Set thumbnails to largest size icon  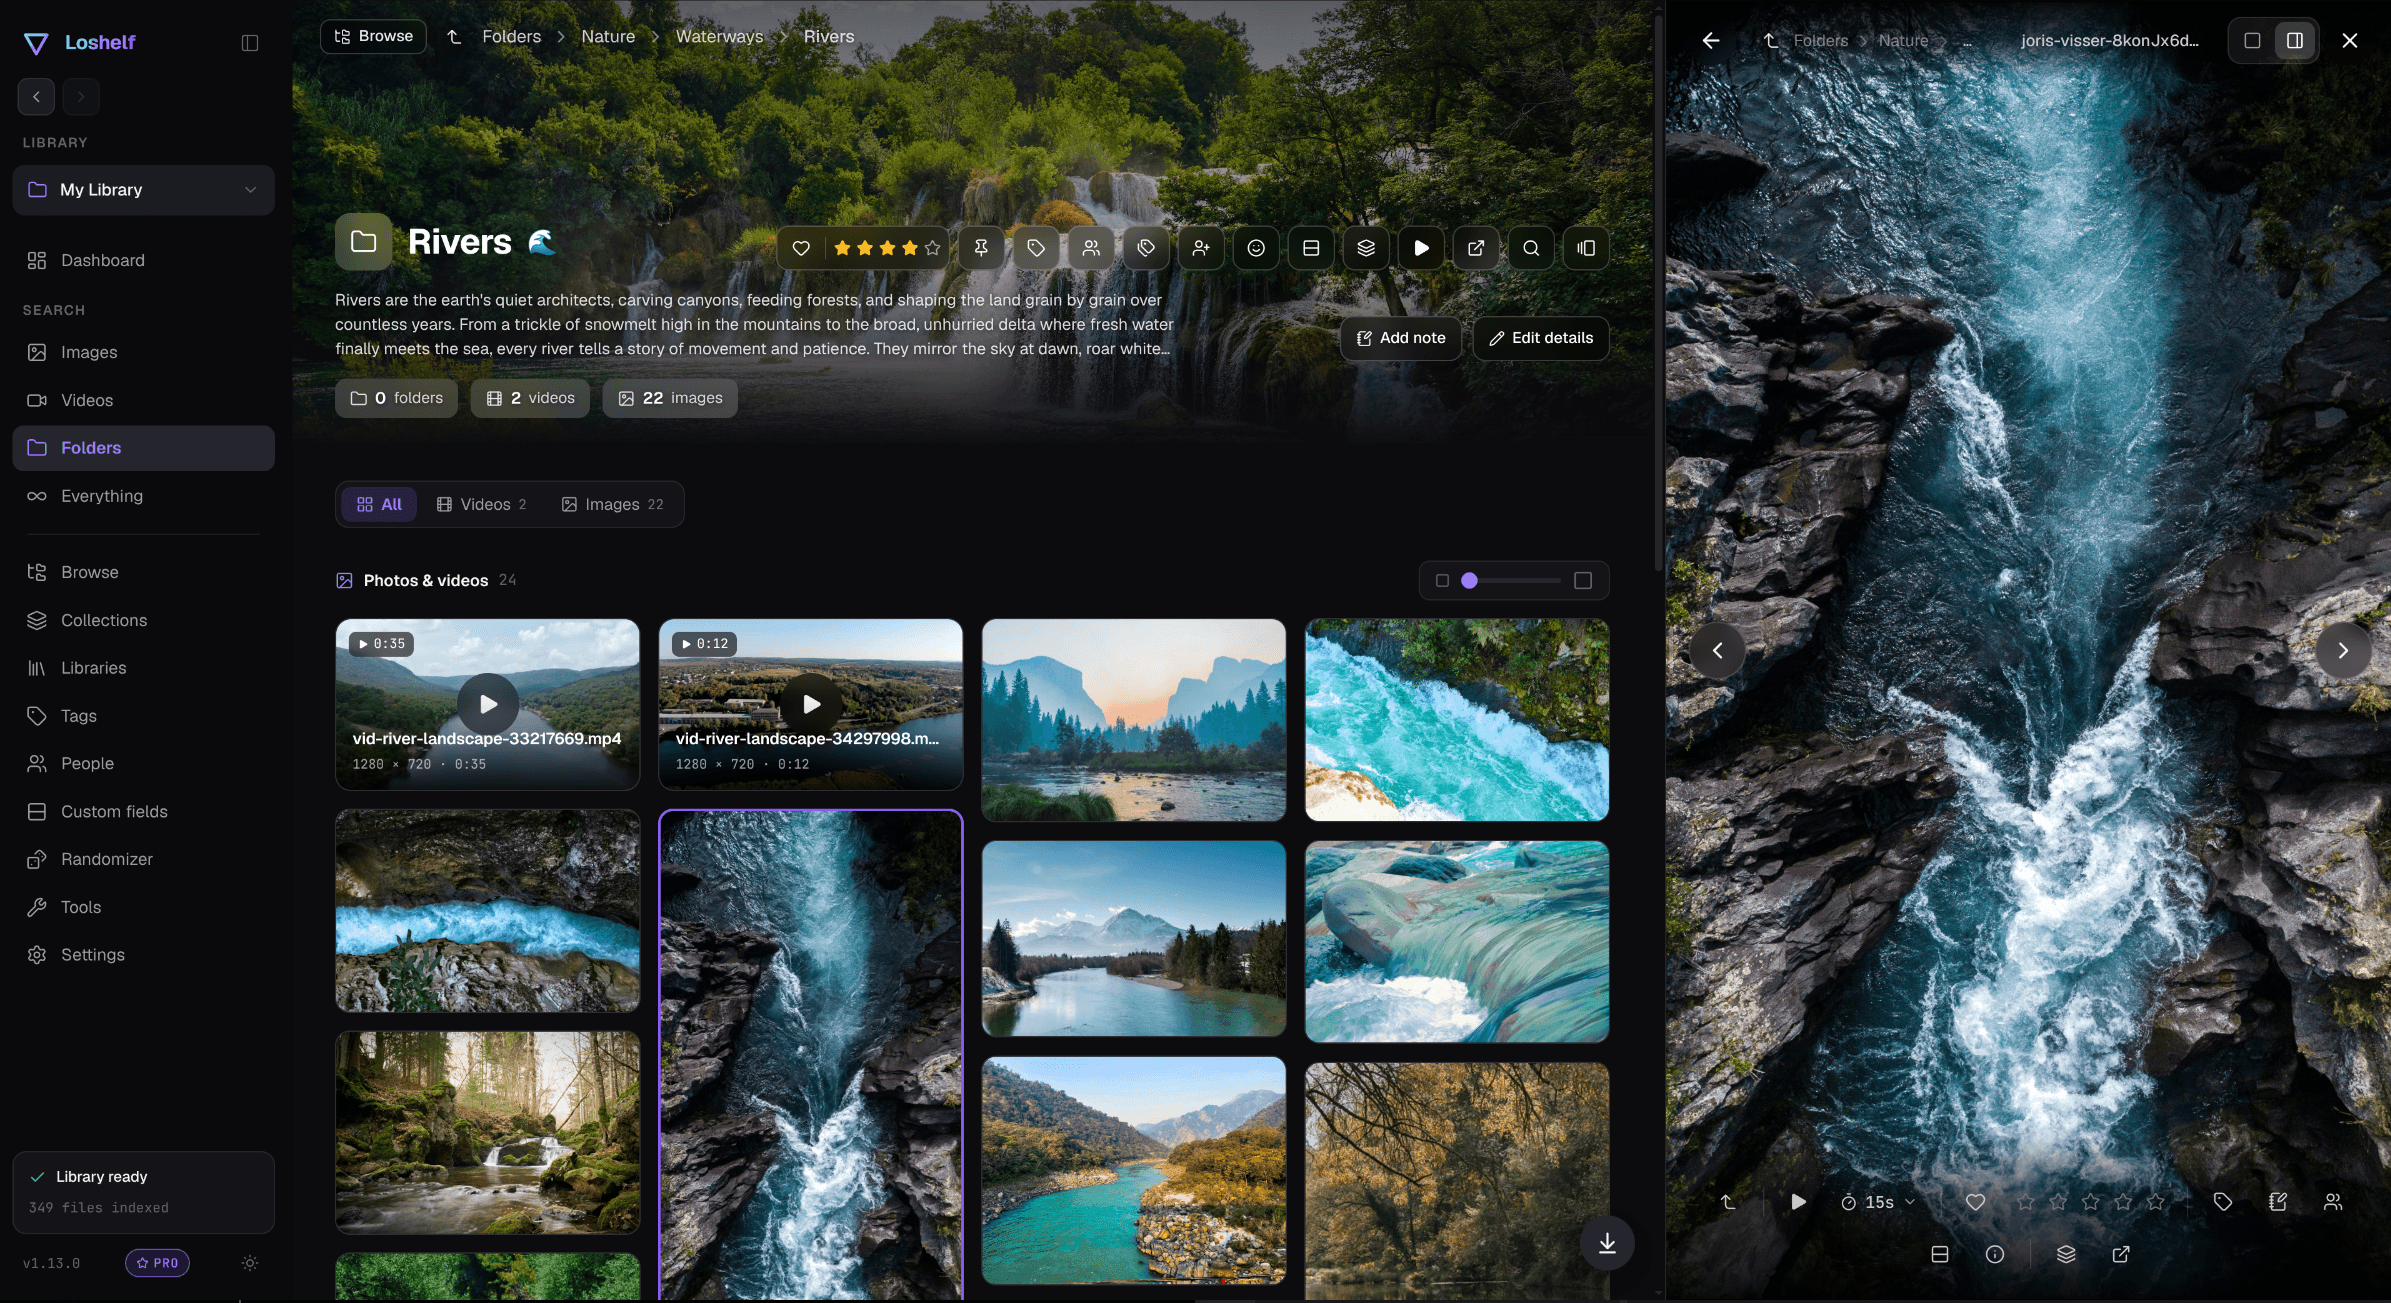click(1583, 581)
